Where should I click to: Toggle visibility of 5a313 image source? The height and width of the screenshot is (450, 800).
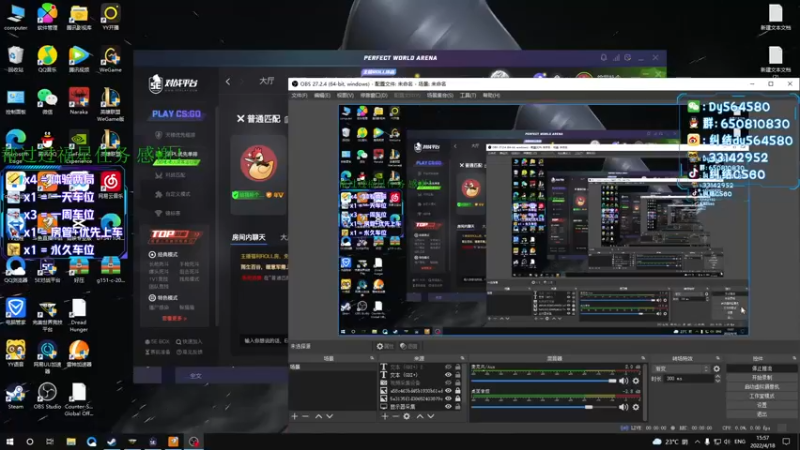448,398
